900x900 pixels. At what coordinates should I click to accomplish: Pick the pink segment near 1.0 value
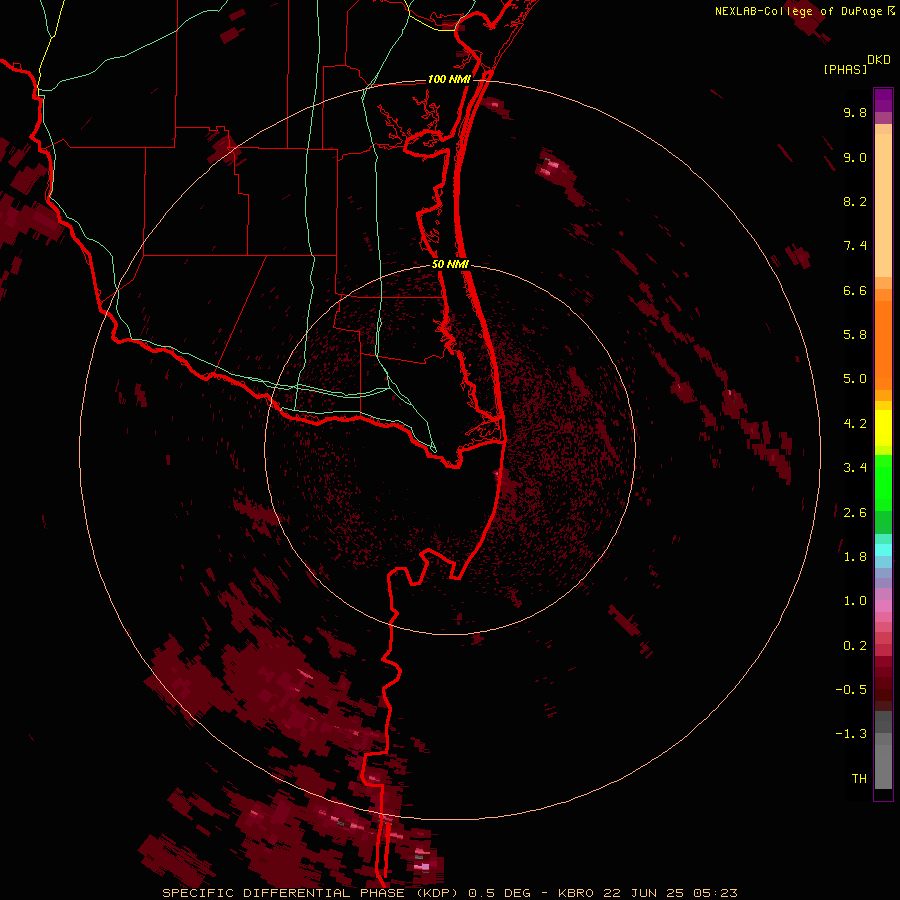tap(883, 606)
